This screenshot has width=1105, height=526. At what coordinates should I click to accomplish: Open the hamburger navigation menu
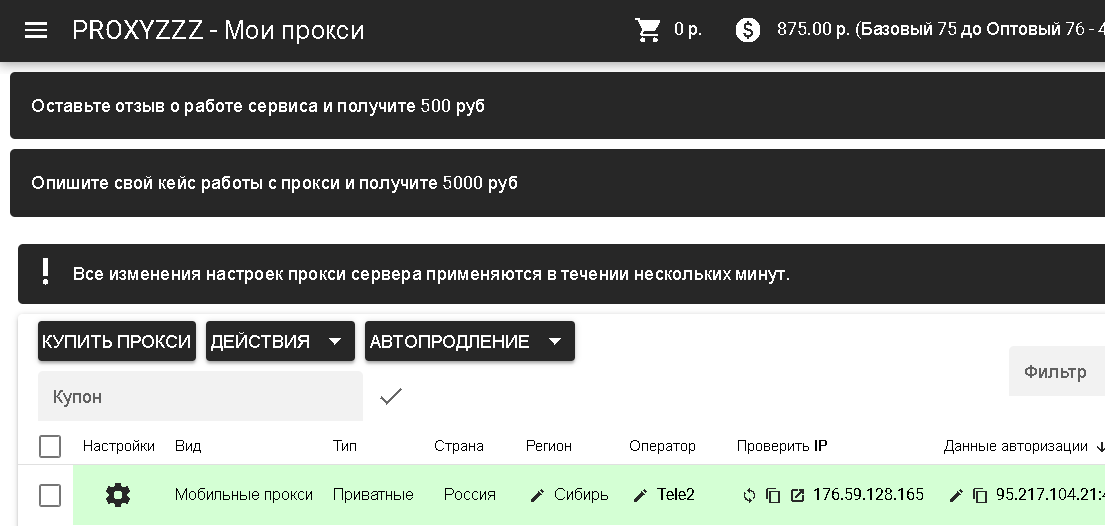point(36,30)
